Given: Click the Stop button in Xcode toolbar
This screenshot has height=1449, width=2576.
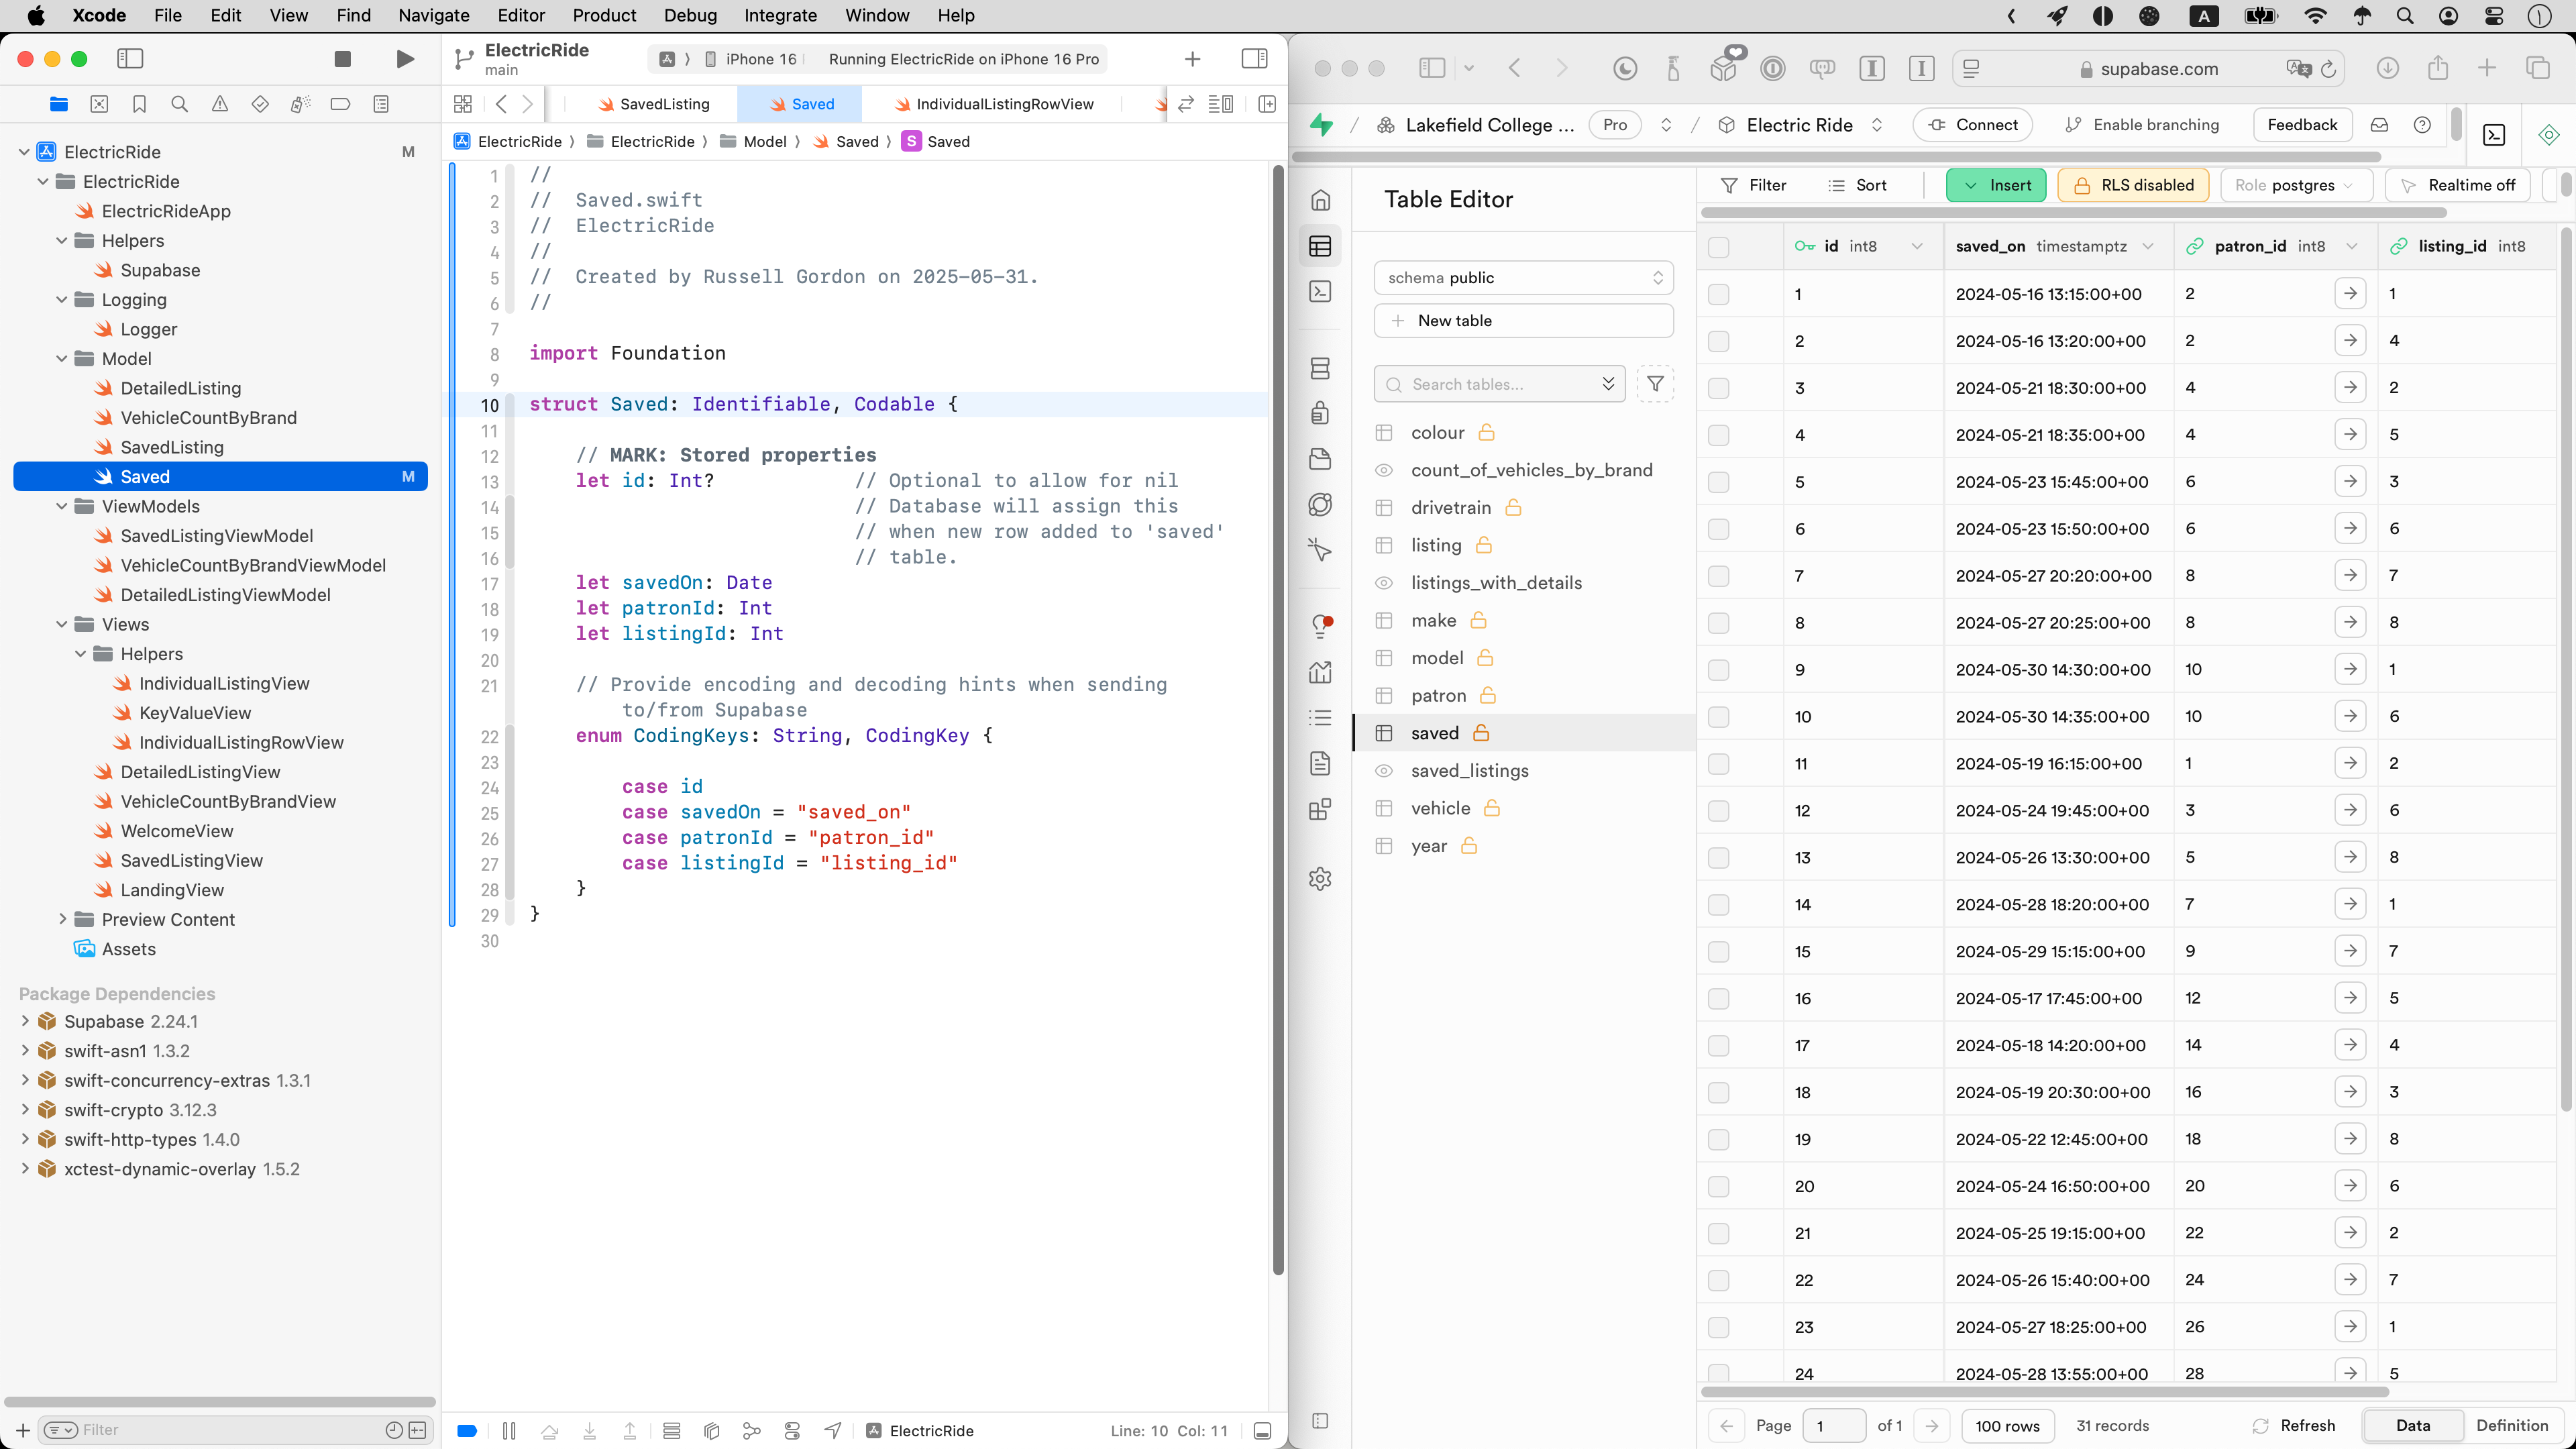Looking at the screenshot, I should click(x=342, y=59).
